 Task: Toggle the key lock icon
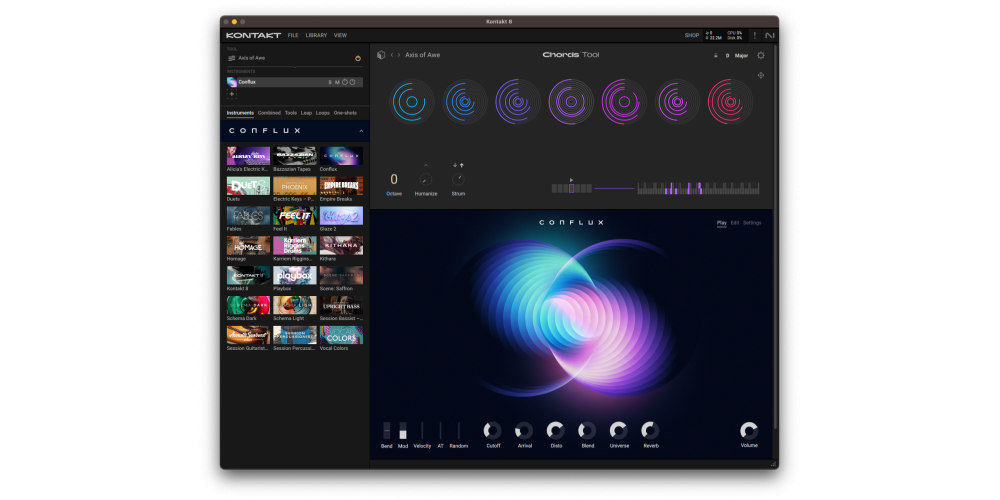pyautogui.click(x=716, y=55)
